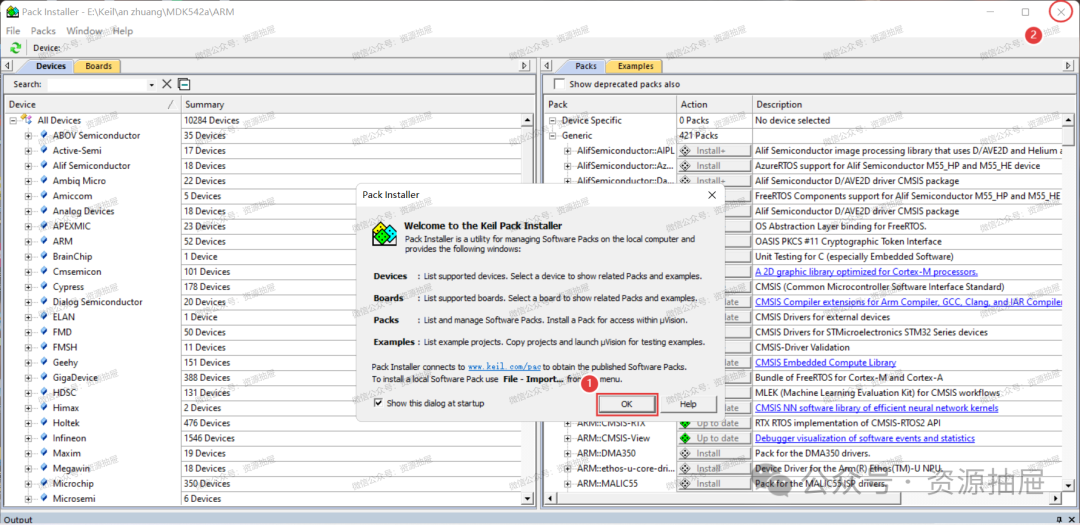1080x525 pixels.
Task: Open the 2D graphic library description link
Action: tap(866, 271)
